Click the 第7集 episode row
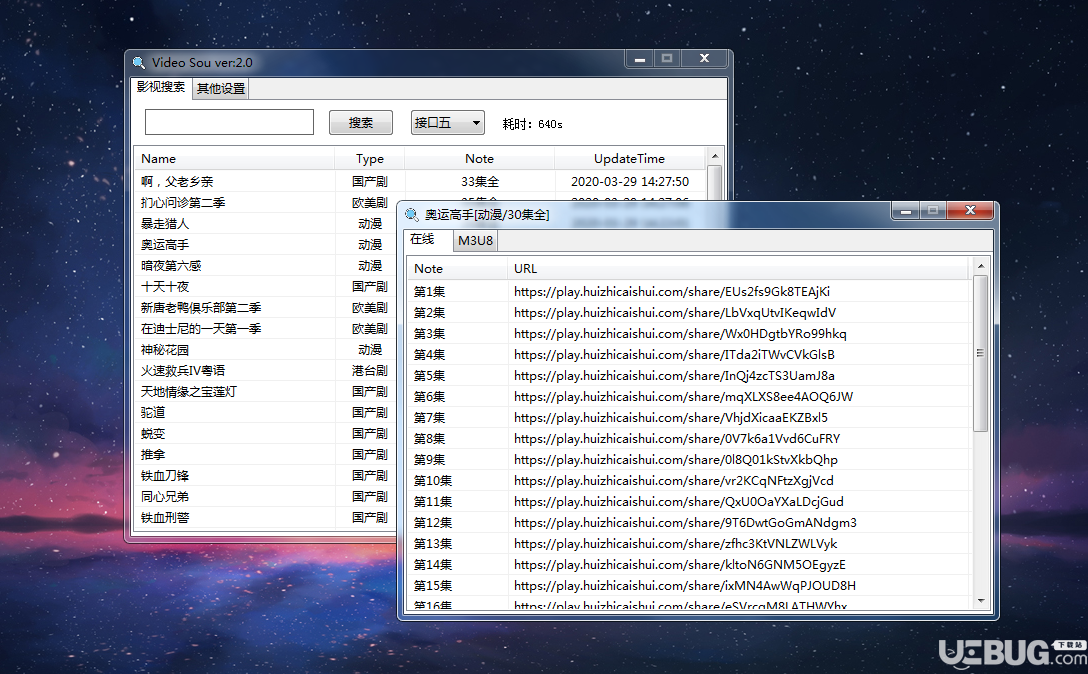Image resolution: width=1088 pixels, height=674 pixels. pyautogui.click(x=689, y=418)
